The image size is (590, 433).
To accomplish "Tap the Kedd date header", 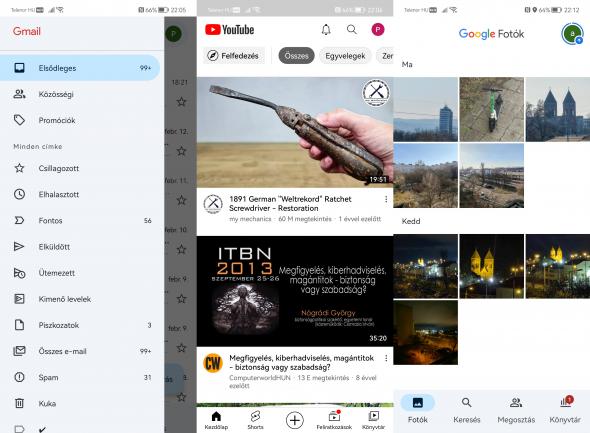I will tap(411, 221).
